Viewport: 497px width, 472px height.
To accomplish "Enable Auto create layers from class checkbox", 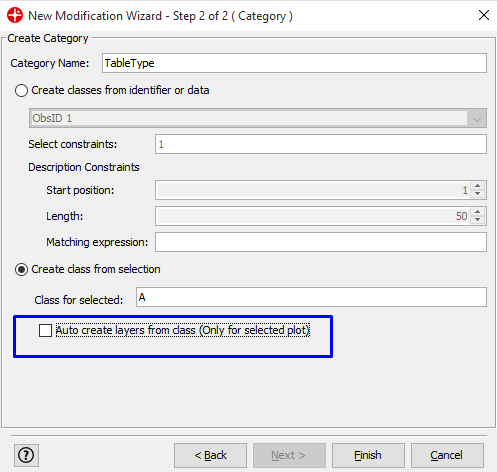I will (x=45, y=330).
